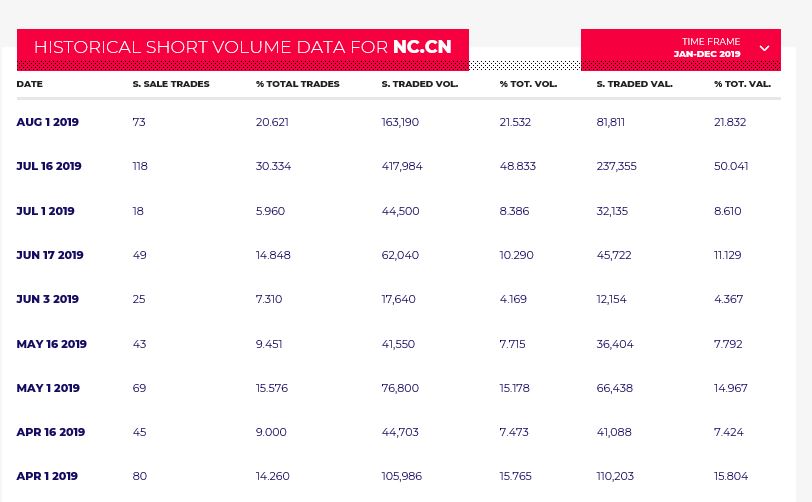Select the Jun 3 2019 date entry
Screen dimensions: 812x502
click(x=47, y=299)
